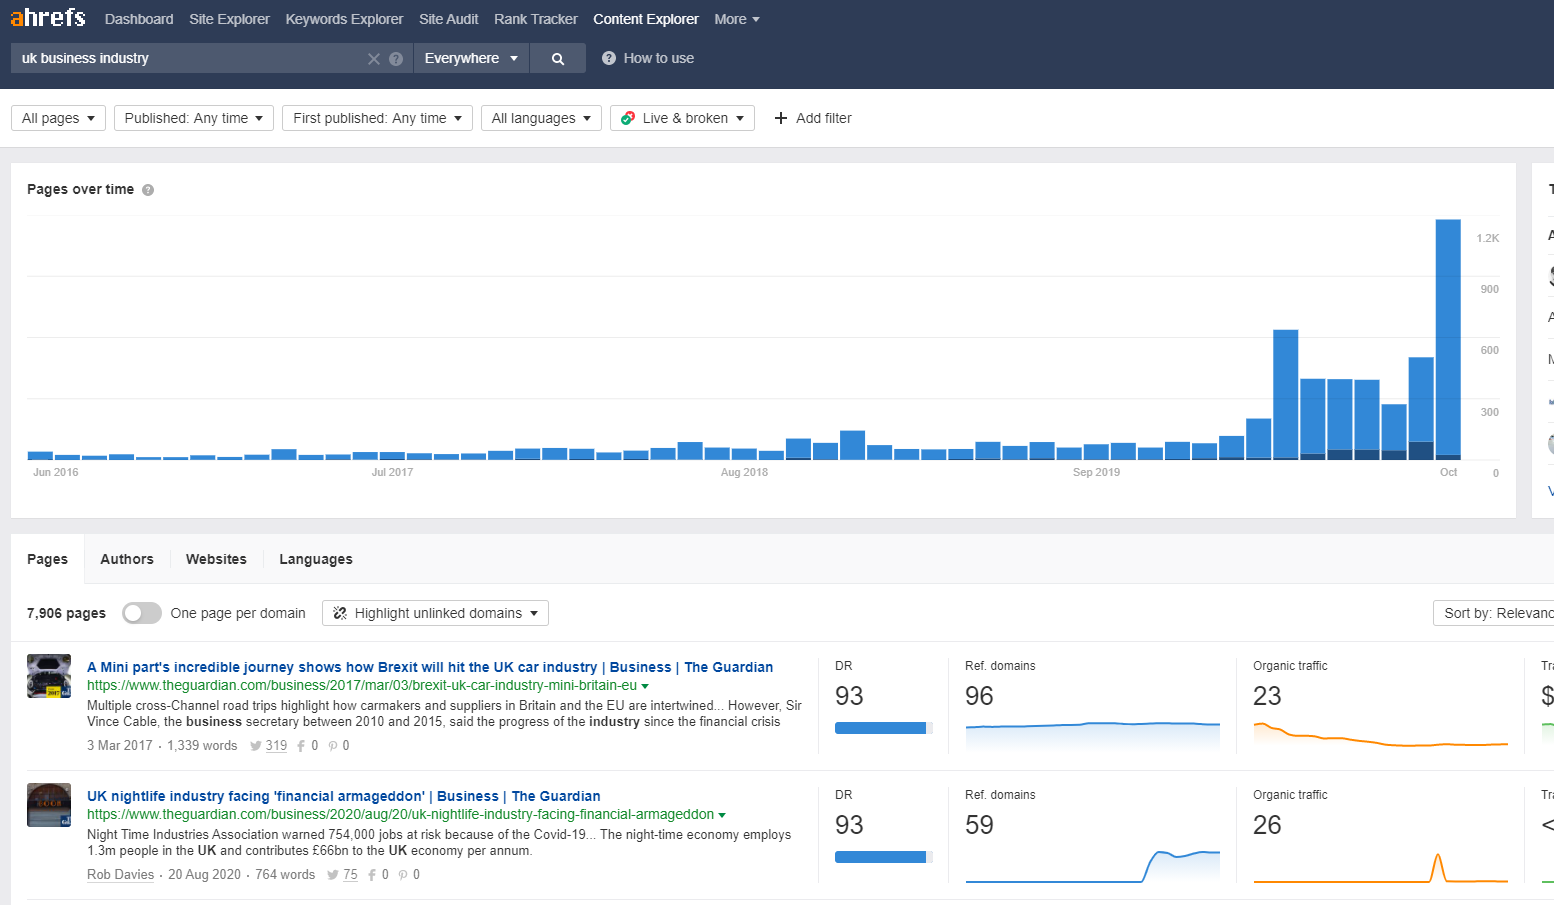Open First published: Any time dropdown
Viewport: 1554px width, 905px height.
tap(377, 118)
